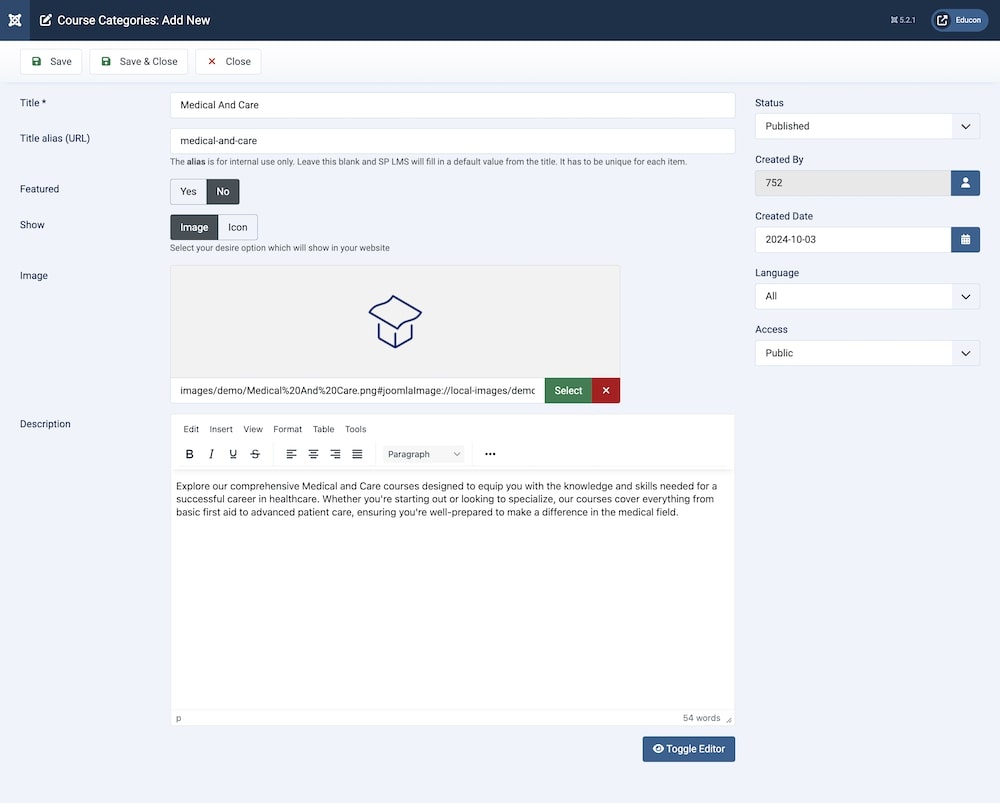This screenshot has width=1000, height=803.
Task: Justify the description text
Action: [x=357, y=454]
